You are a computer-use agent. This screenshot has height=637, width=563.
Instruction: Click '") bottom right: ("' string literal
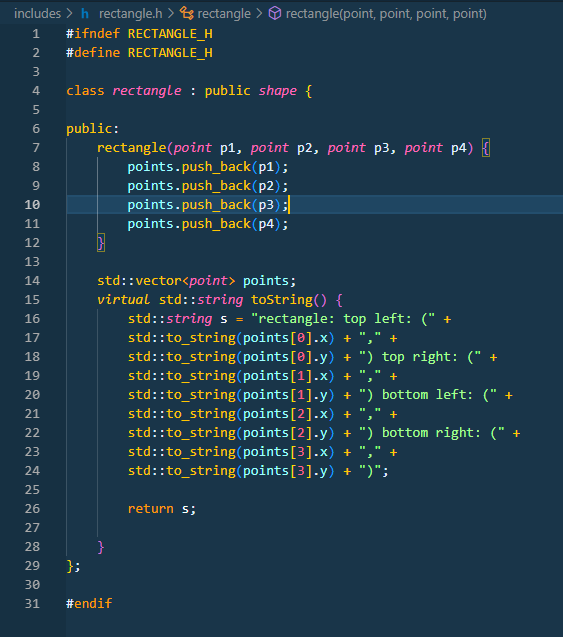[x=432, y=433]
